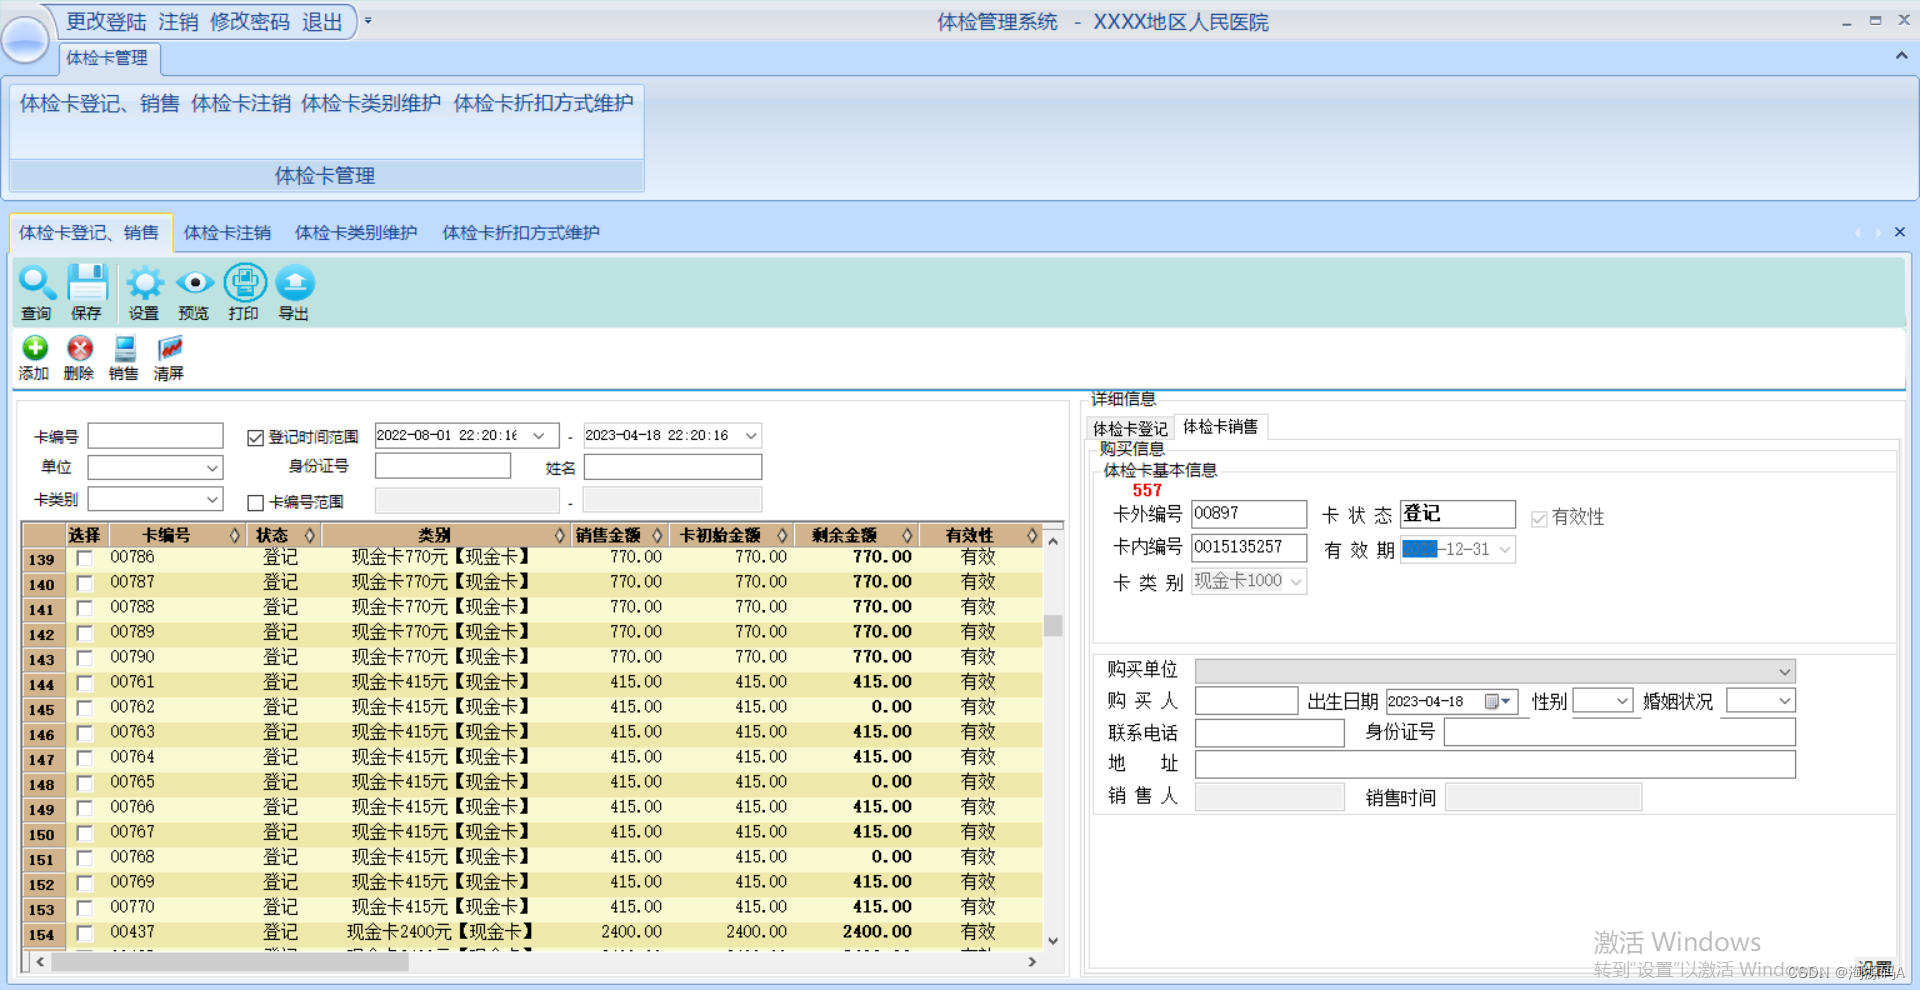Open the 有效期 date dropdown
The width and height of the screenshot is (1920, 990).
coord(1504,549)
